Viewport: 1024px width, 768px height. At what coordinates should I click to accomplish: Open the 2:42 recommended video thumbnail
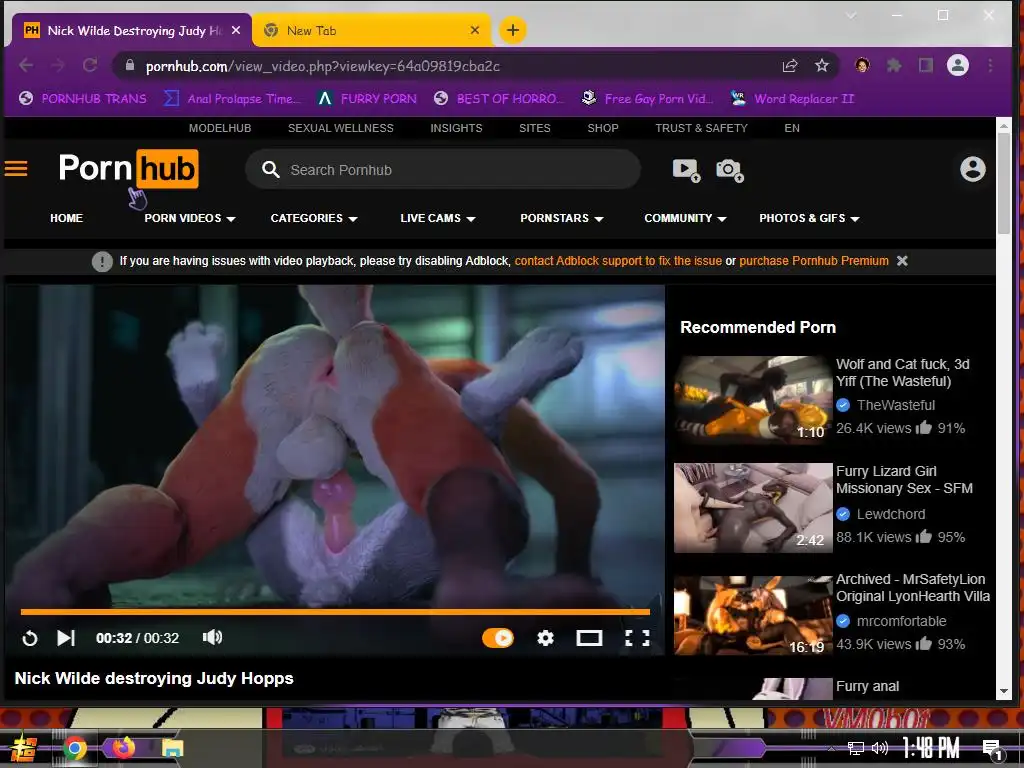753,508
